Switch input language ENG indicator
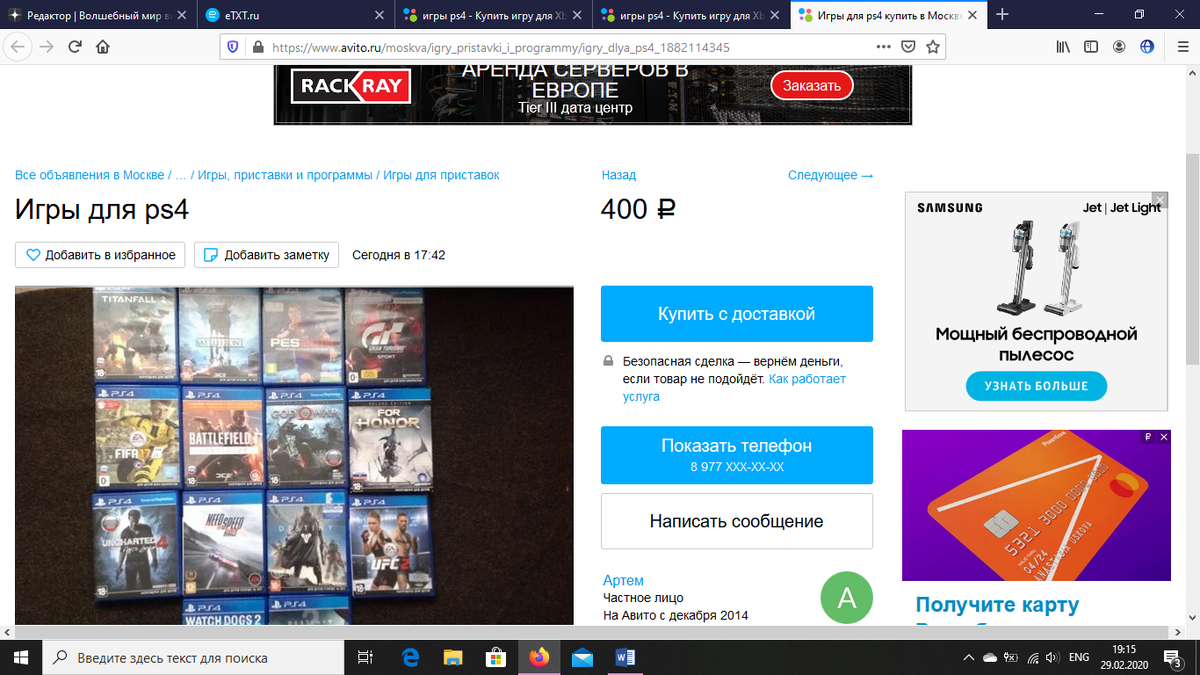 coord(1079,658)
